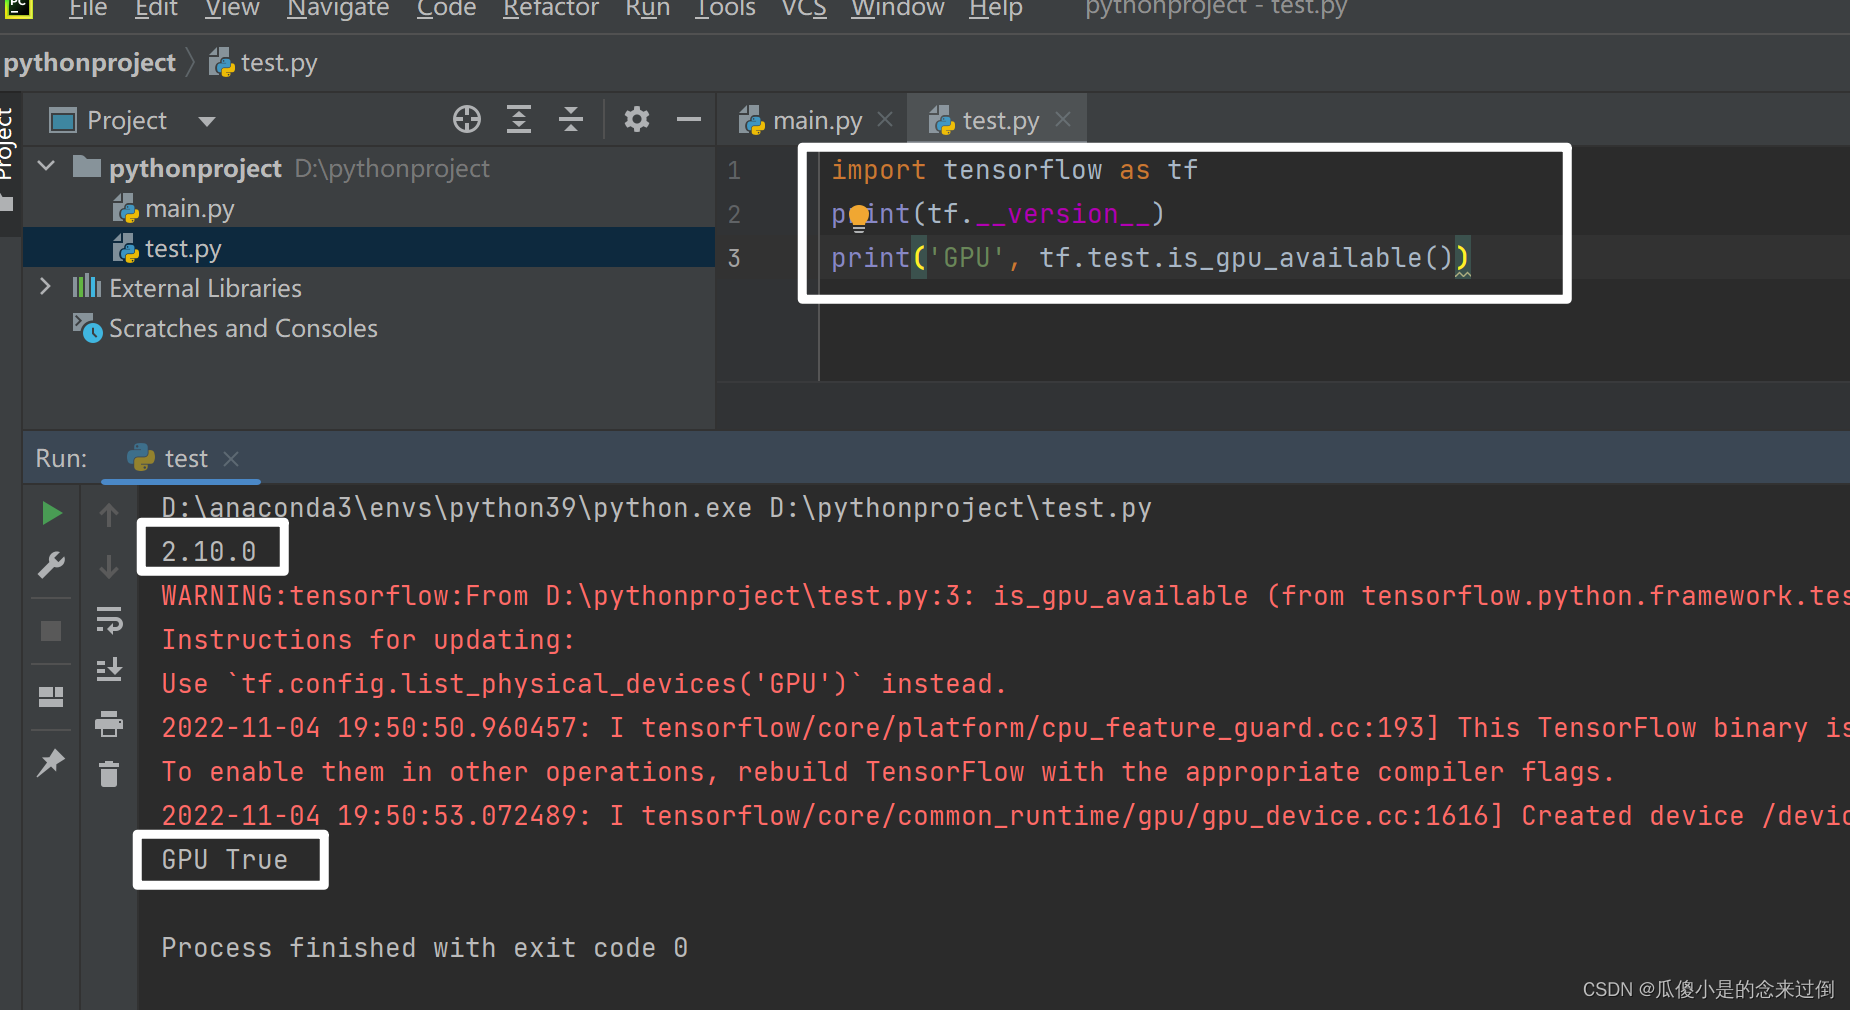The width and height of the screenshot is (1850, 1010).
Task: Open the Run menu
Action: [647, 9]
